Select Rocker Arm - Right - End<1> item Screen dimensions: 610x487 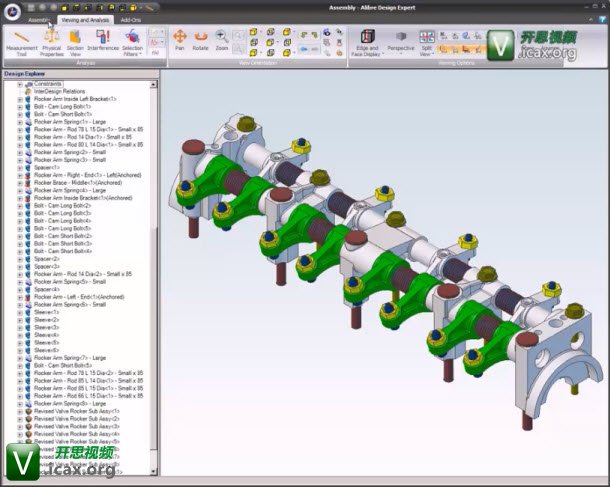tap(88, 175)
